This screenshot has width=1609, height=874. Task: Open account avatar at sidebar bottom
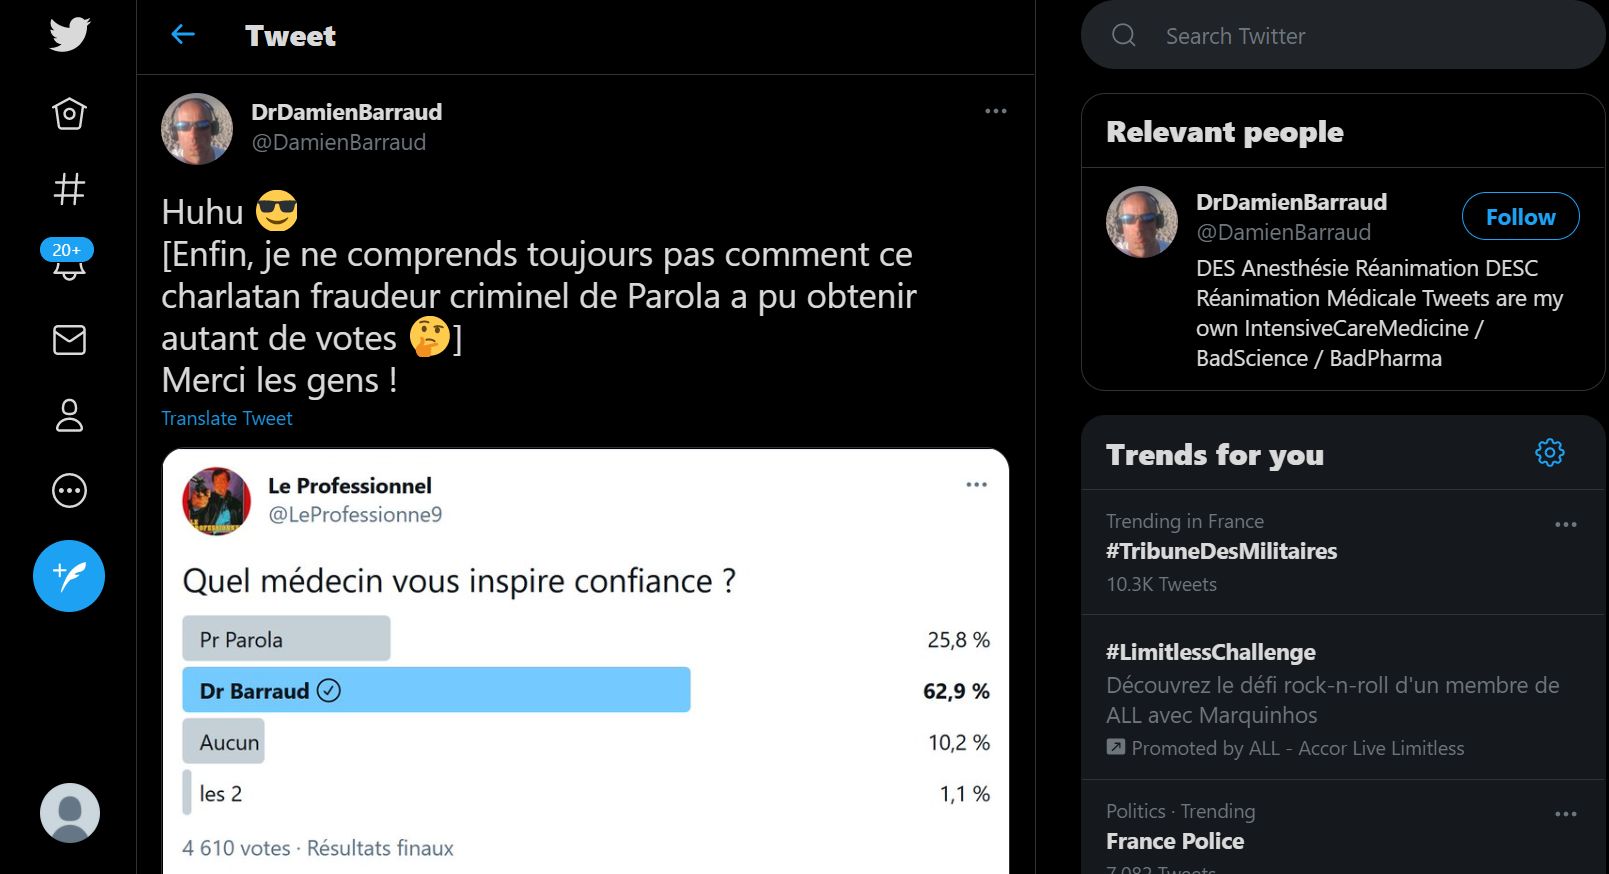click(x=69, y=812)
